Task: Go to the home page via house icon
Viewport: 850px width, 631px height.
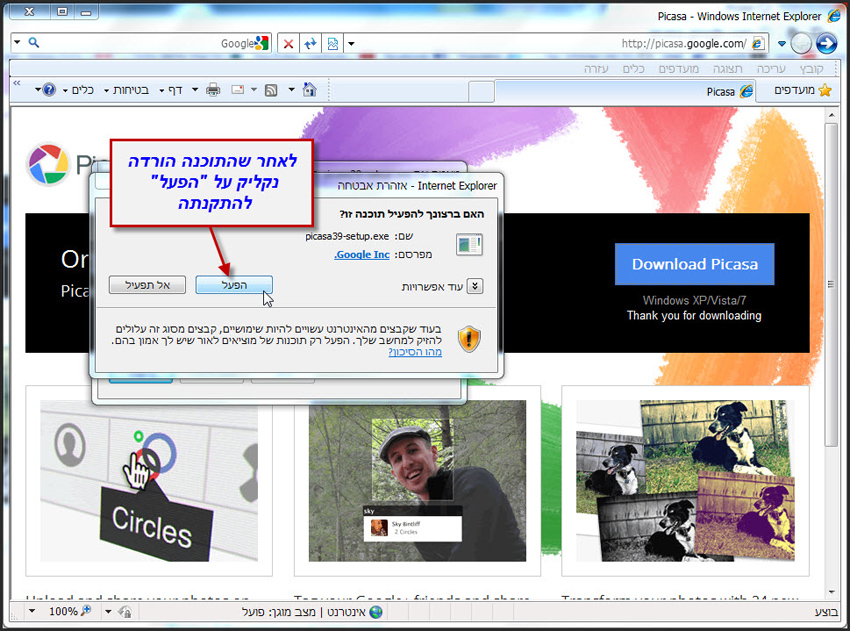Action: tap(310, 89)
